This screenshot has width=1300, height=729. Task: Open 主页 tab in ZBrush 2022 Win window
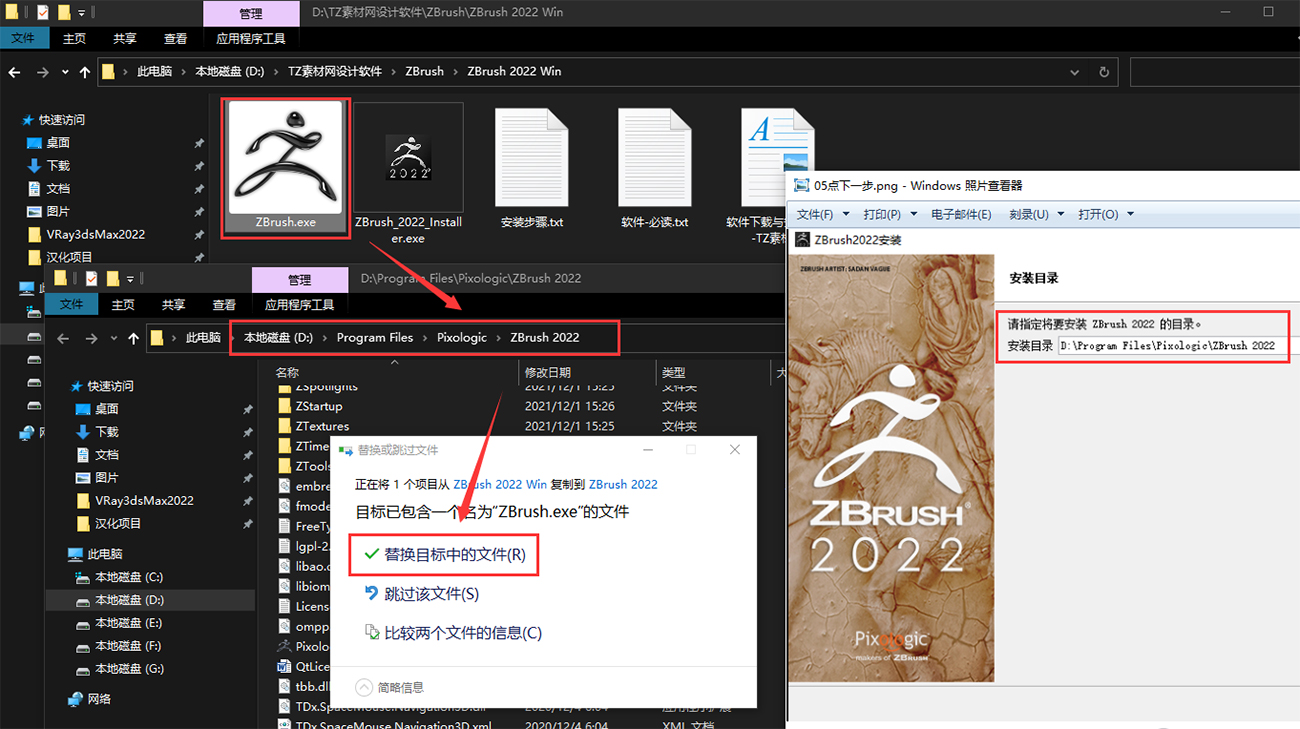74,38
